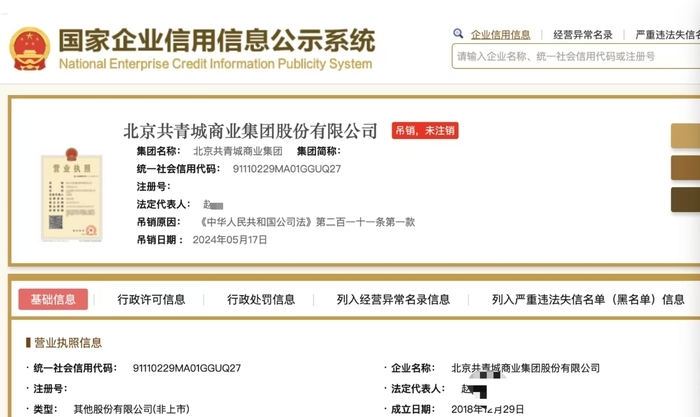Click the 类型 value 其他股份有限公司(非上市)
The image size is (700, 417).
[131, 409]
